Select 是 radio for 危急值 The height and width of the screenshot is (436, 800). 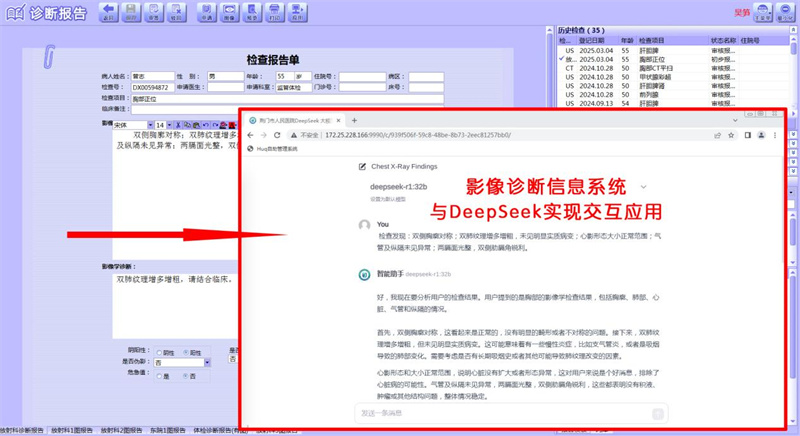click(x=159, y=376)
